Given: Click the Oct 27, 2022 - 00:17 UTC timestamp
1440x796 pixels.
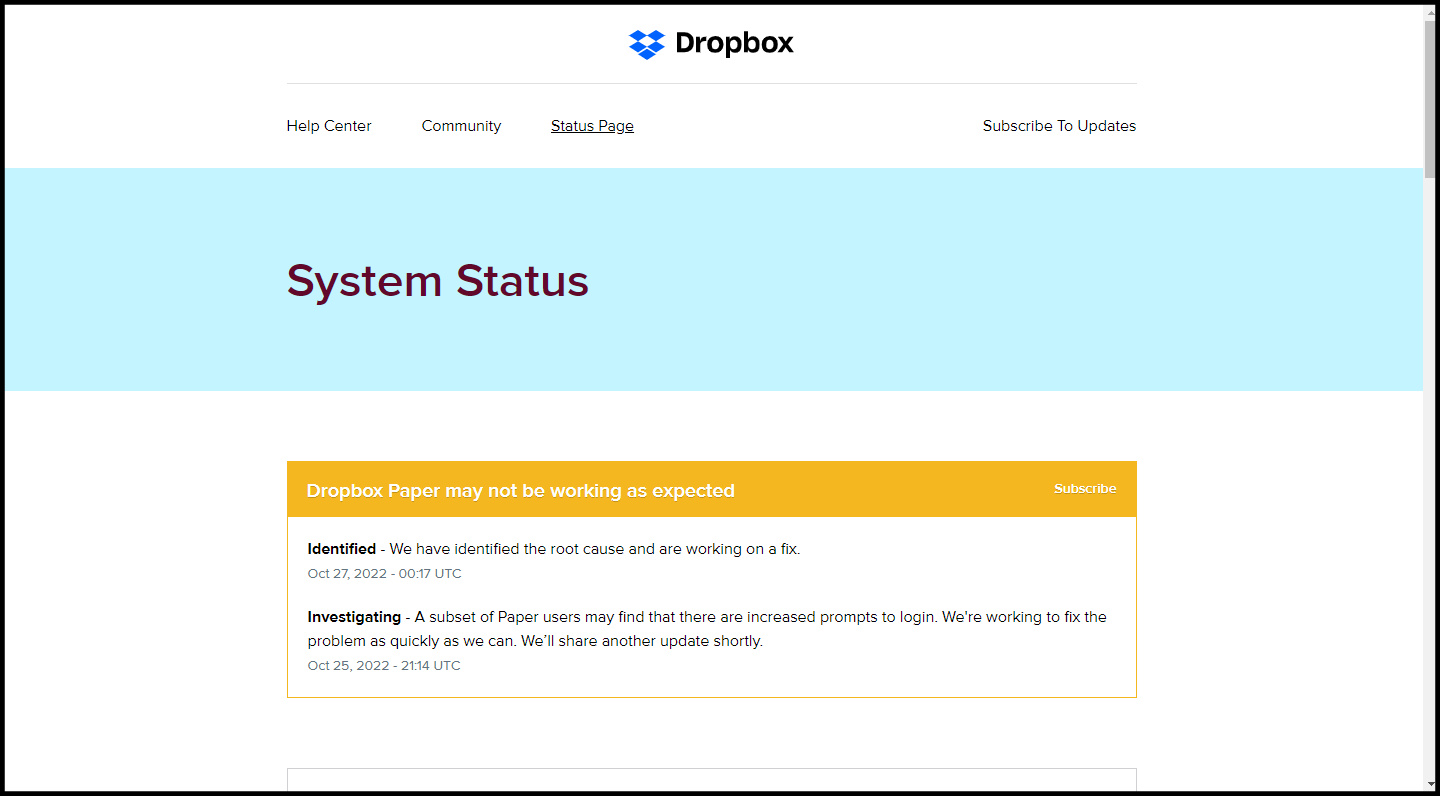Looking at the screenshot, I should pos(385,574).
